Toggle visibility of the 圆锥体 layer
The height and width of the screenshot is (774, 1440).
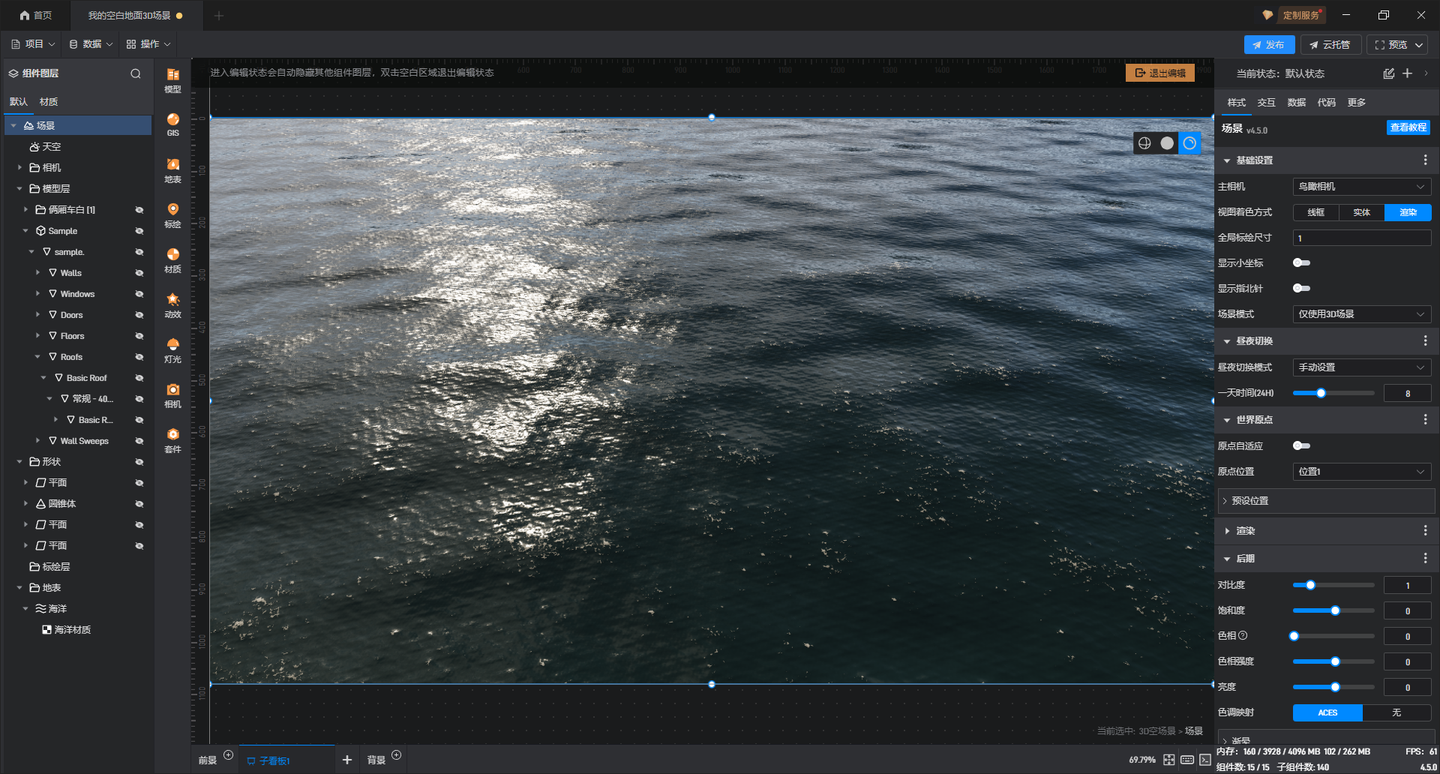(x=140, y=504)
